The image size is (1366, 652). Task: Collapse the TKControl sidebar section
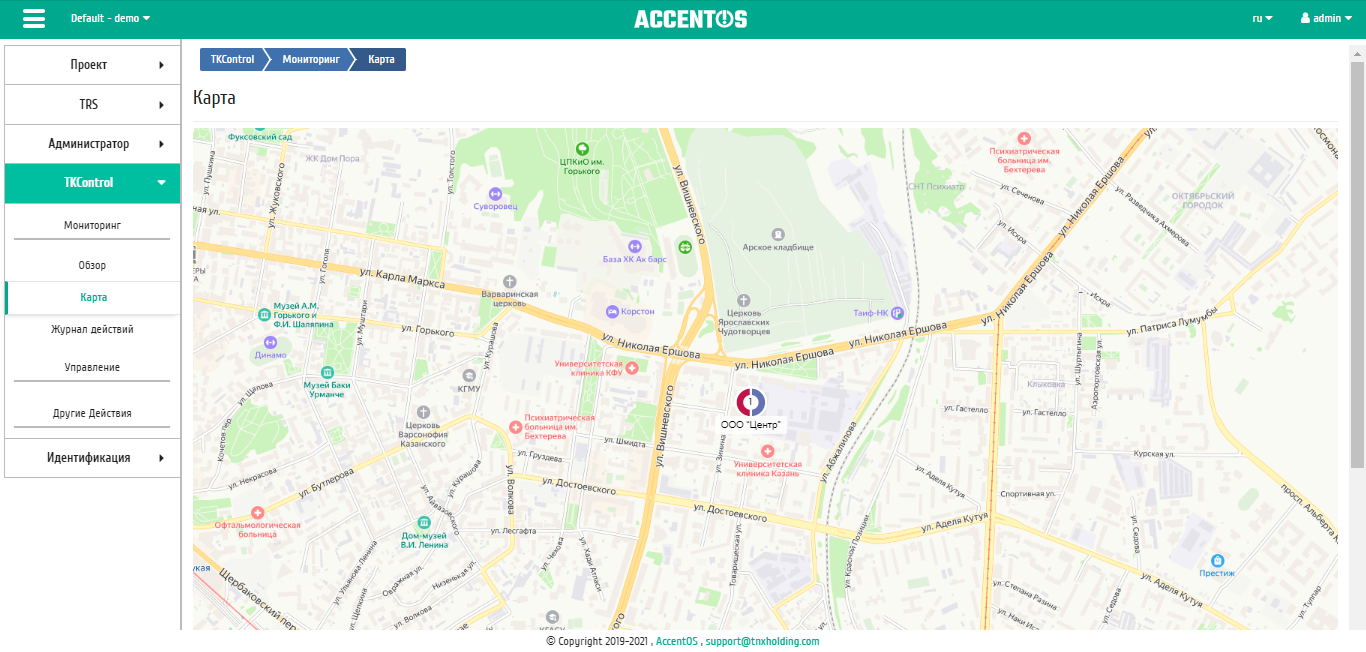[x=92, y=183]
